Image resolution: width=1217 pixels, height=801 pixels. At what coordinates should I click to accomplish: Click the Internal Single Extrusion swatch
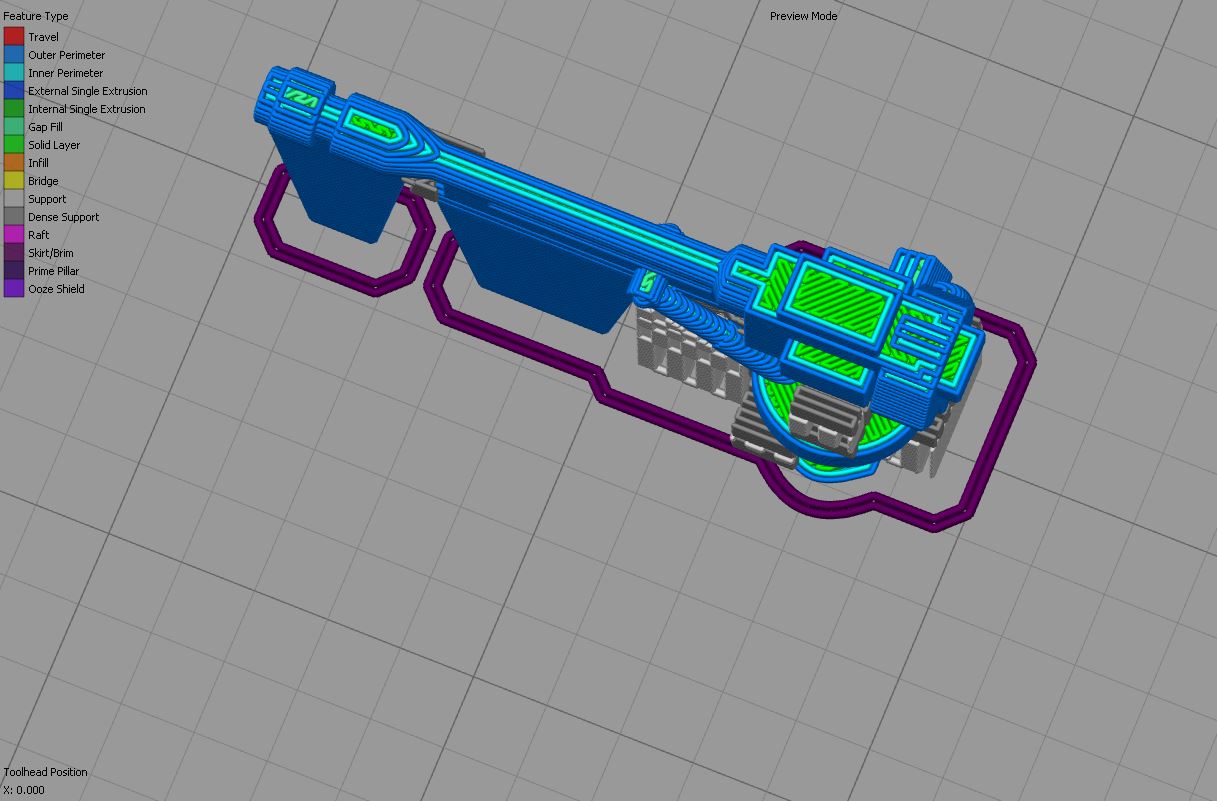[x=13, y=109]
